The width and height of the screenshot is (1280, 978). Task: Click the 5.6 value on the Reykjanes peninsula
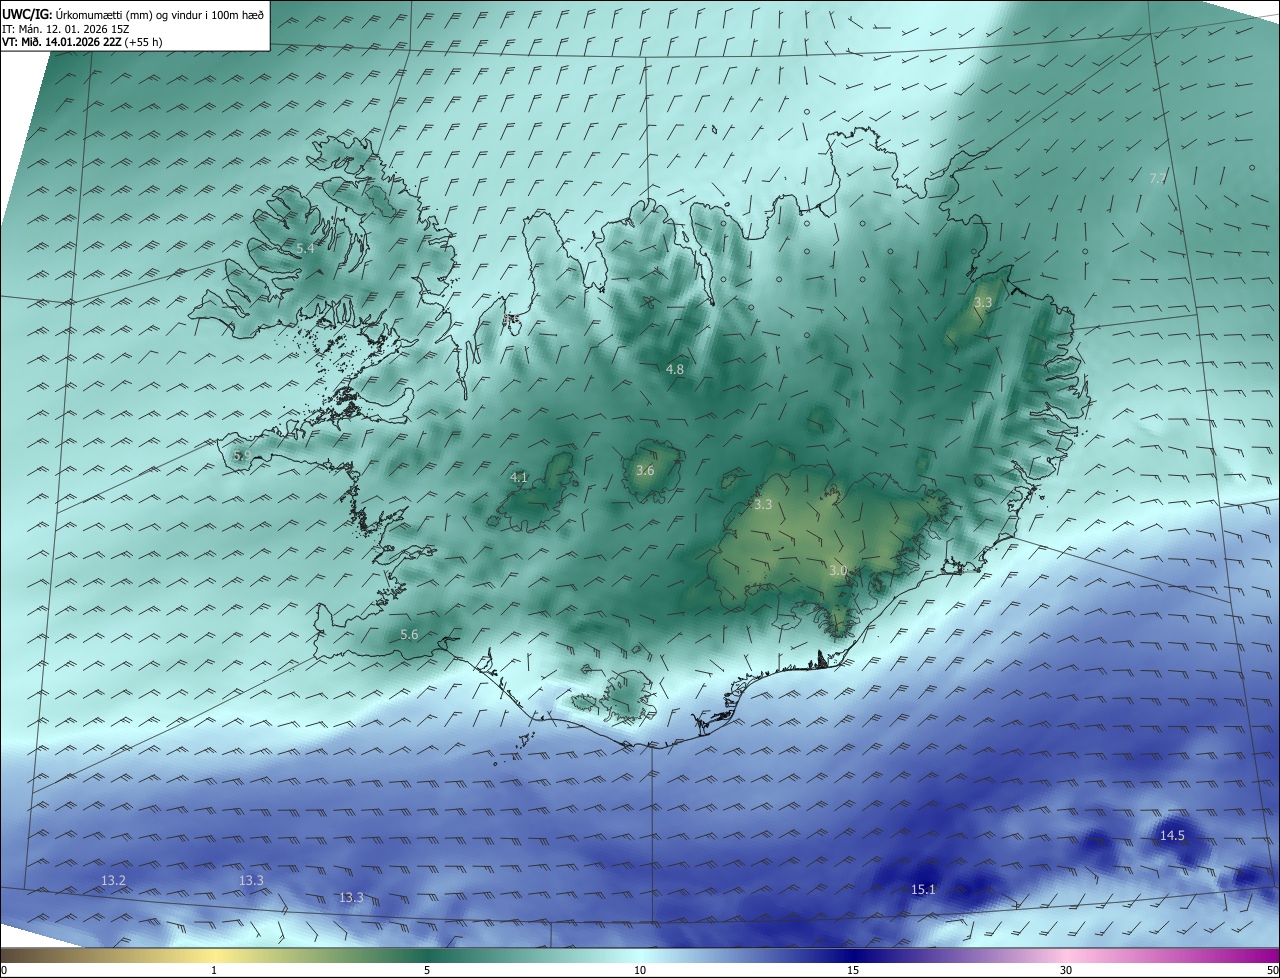tap(409, 634)
